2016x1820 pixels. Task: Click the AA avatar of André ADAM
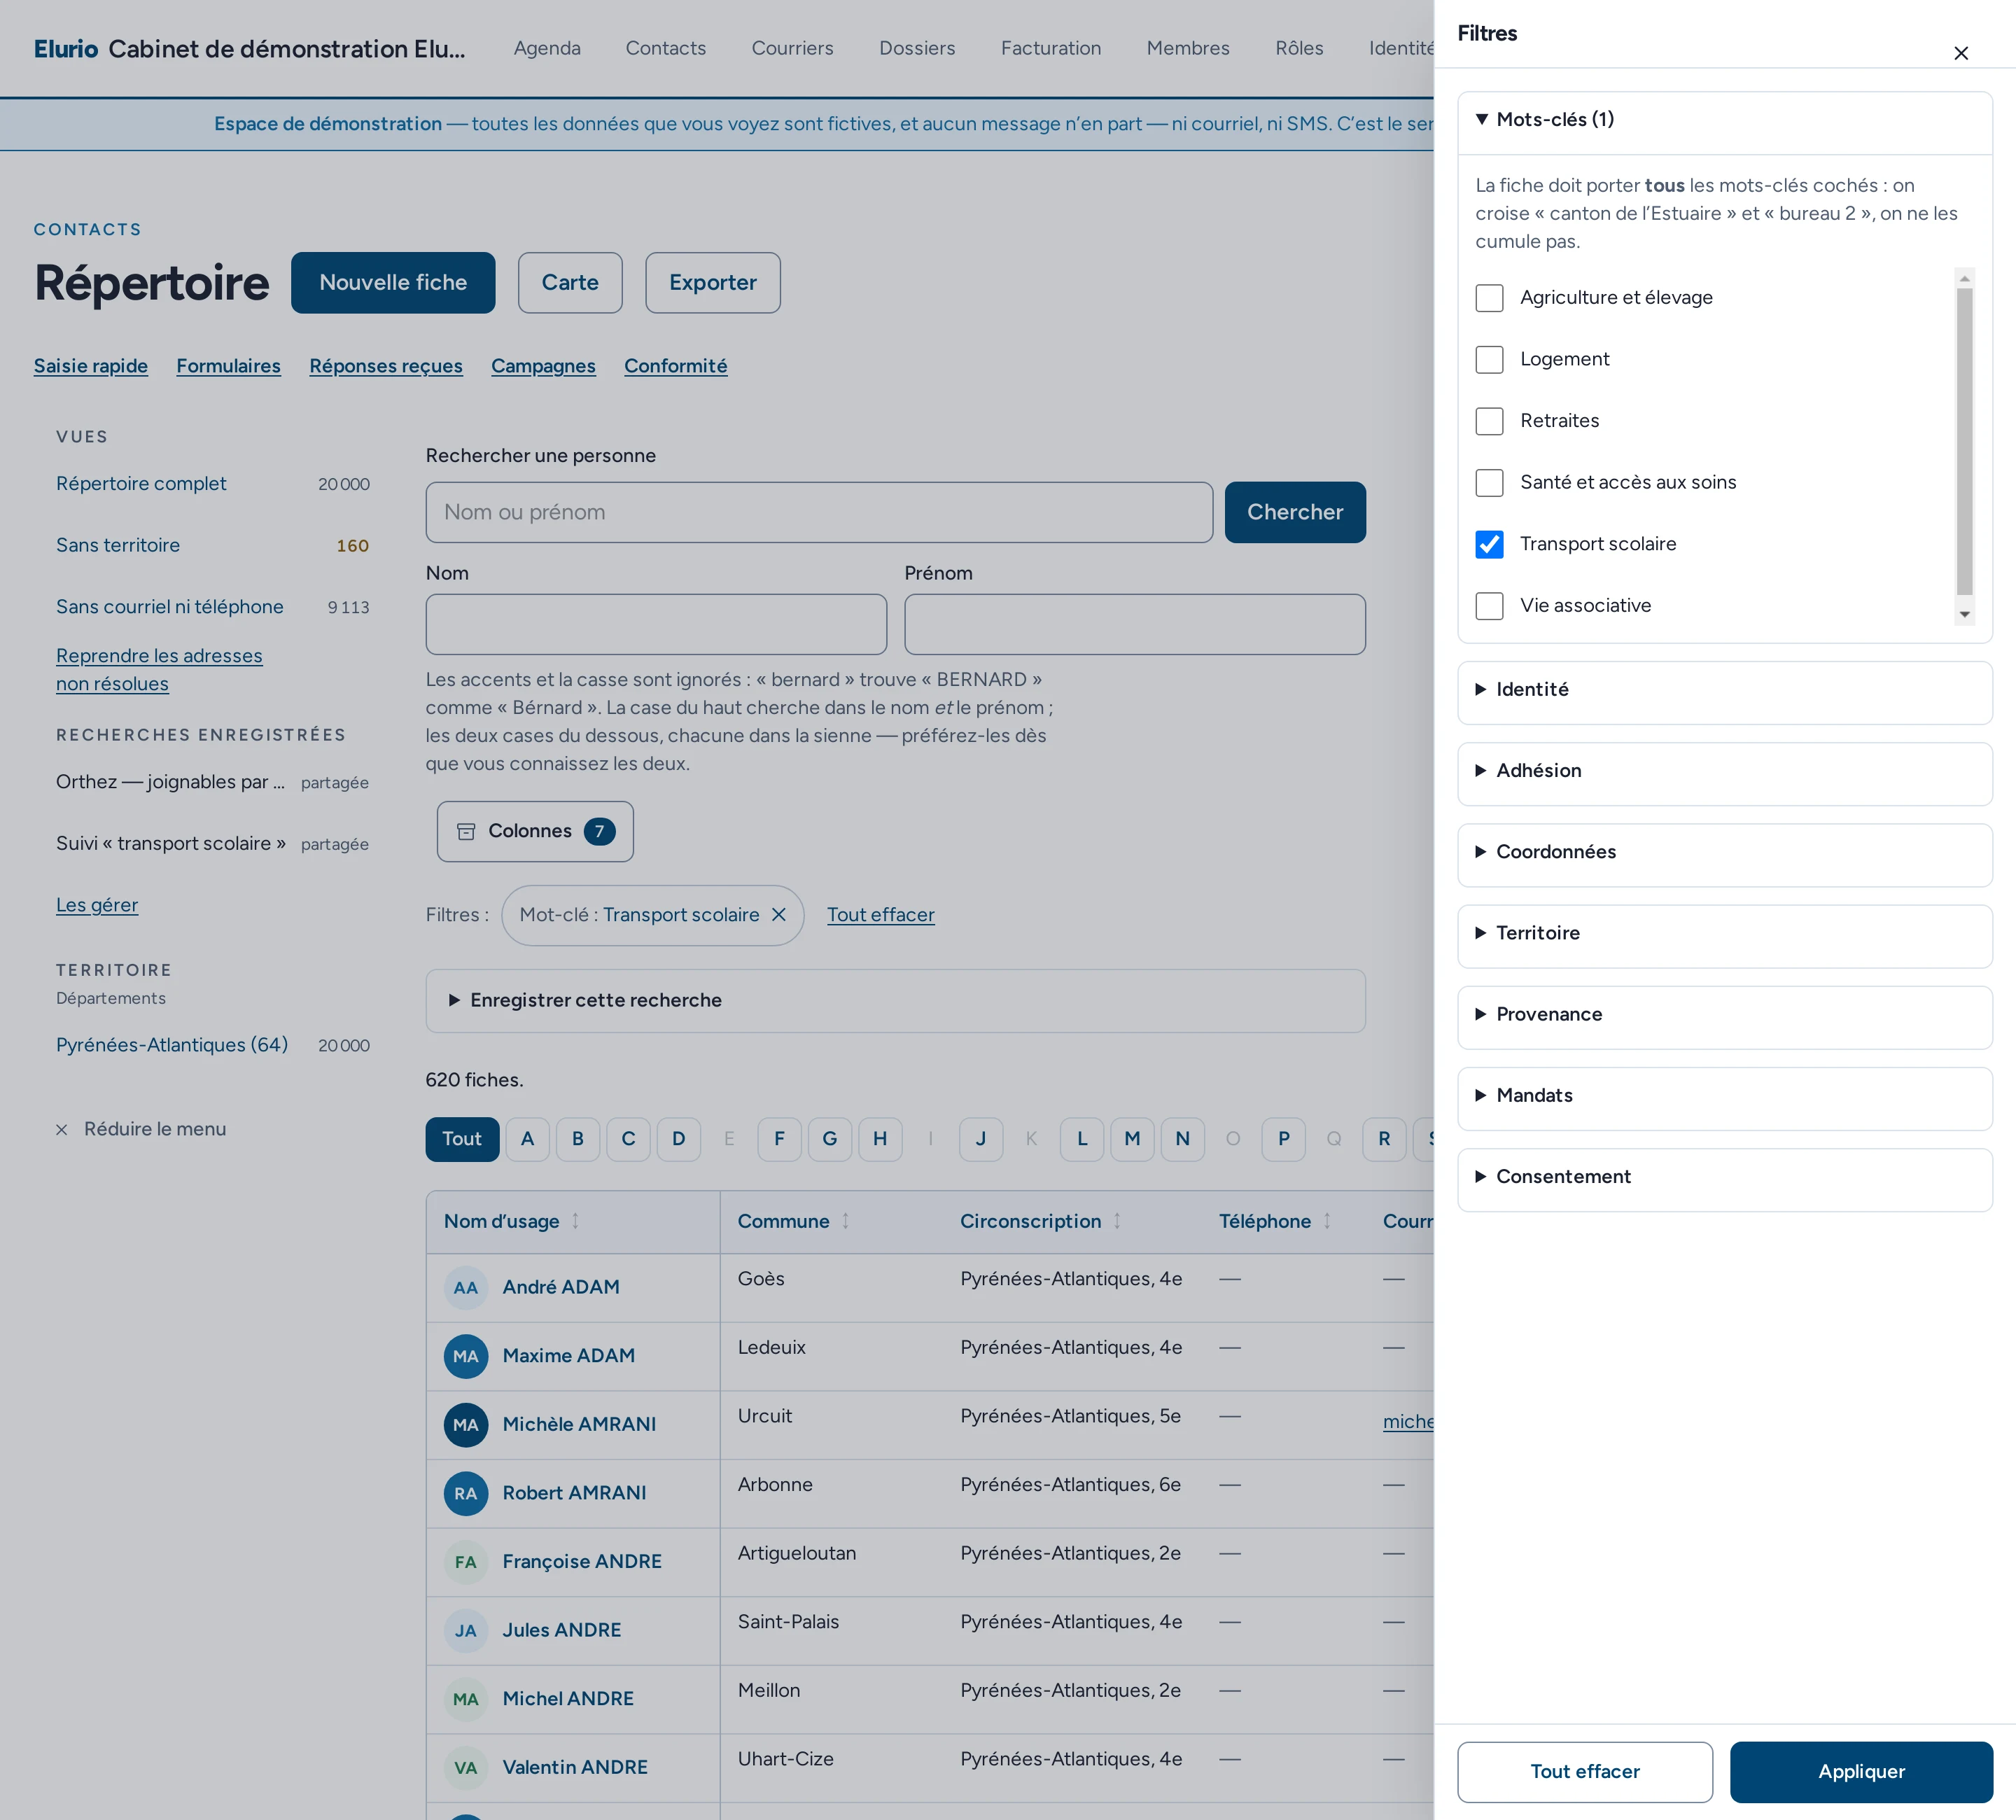(x=466, y=1288)
